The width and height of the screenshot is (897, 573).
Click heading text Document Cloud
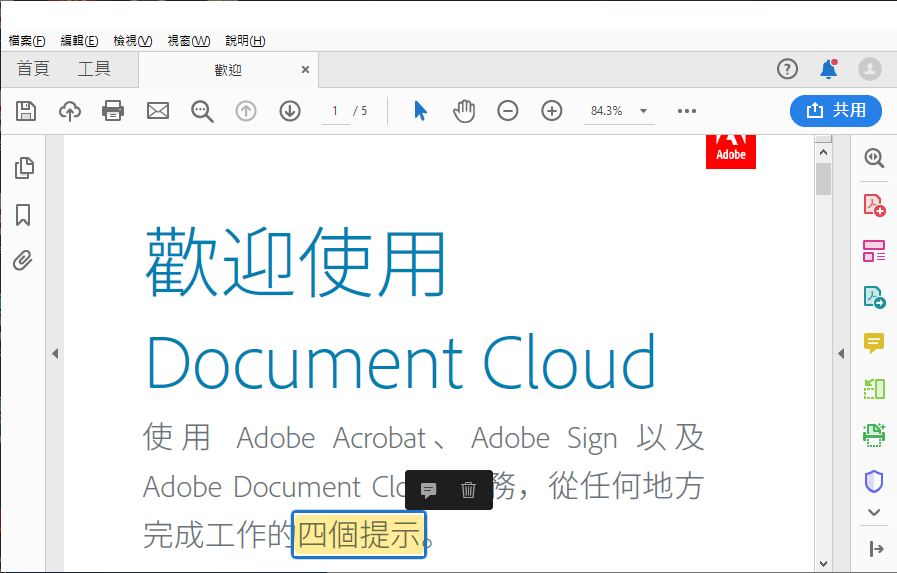[x=401, y=363]
